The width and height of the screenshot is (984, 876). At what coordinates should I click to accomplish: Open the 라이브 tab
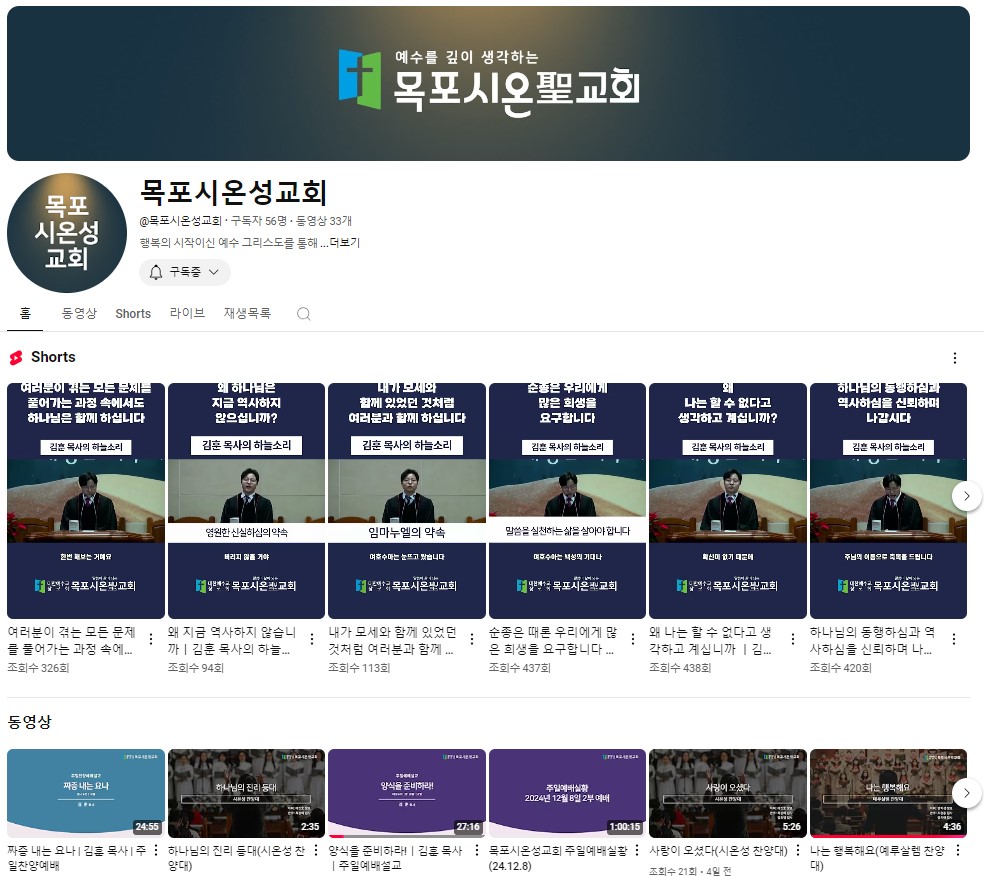[187, 313]
